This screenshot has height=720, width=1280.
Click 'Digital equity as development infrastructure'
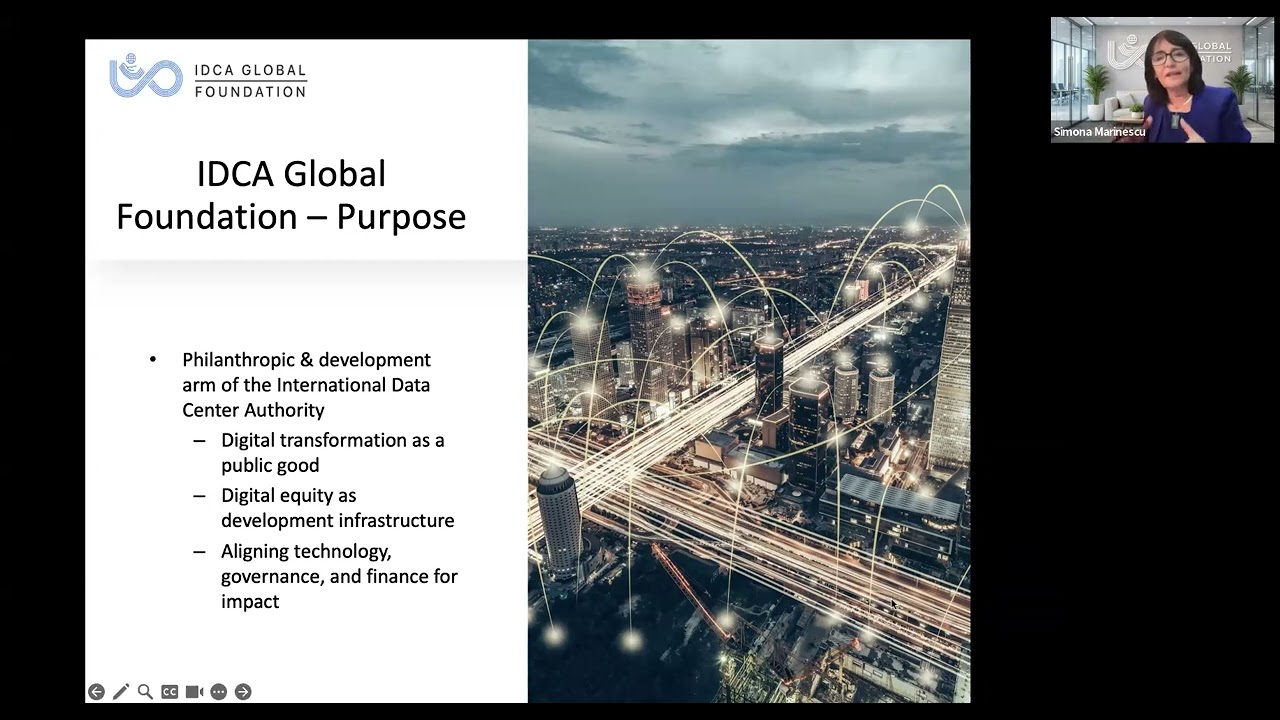(338, 508)
